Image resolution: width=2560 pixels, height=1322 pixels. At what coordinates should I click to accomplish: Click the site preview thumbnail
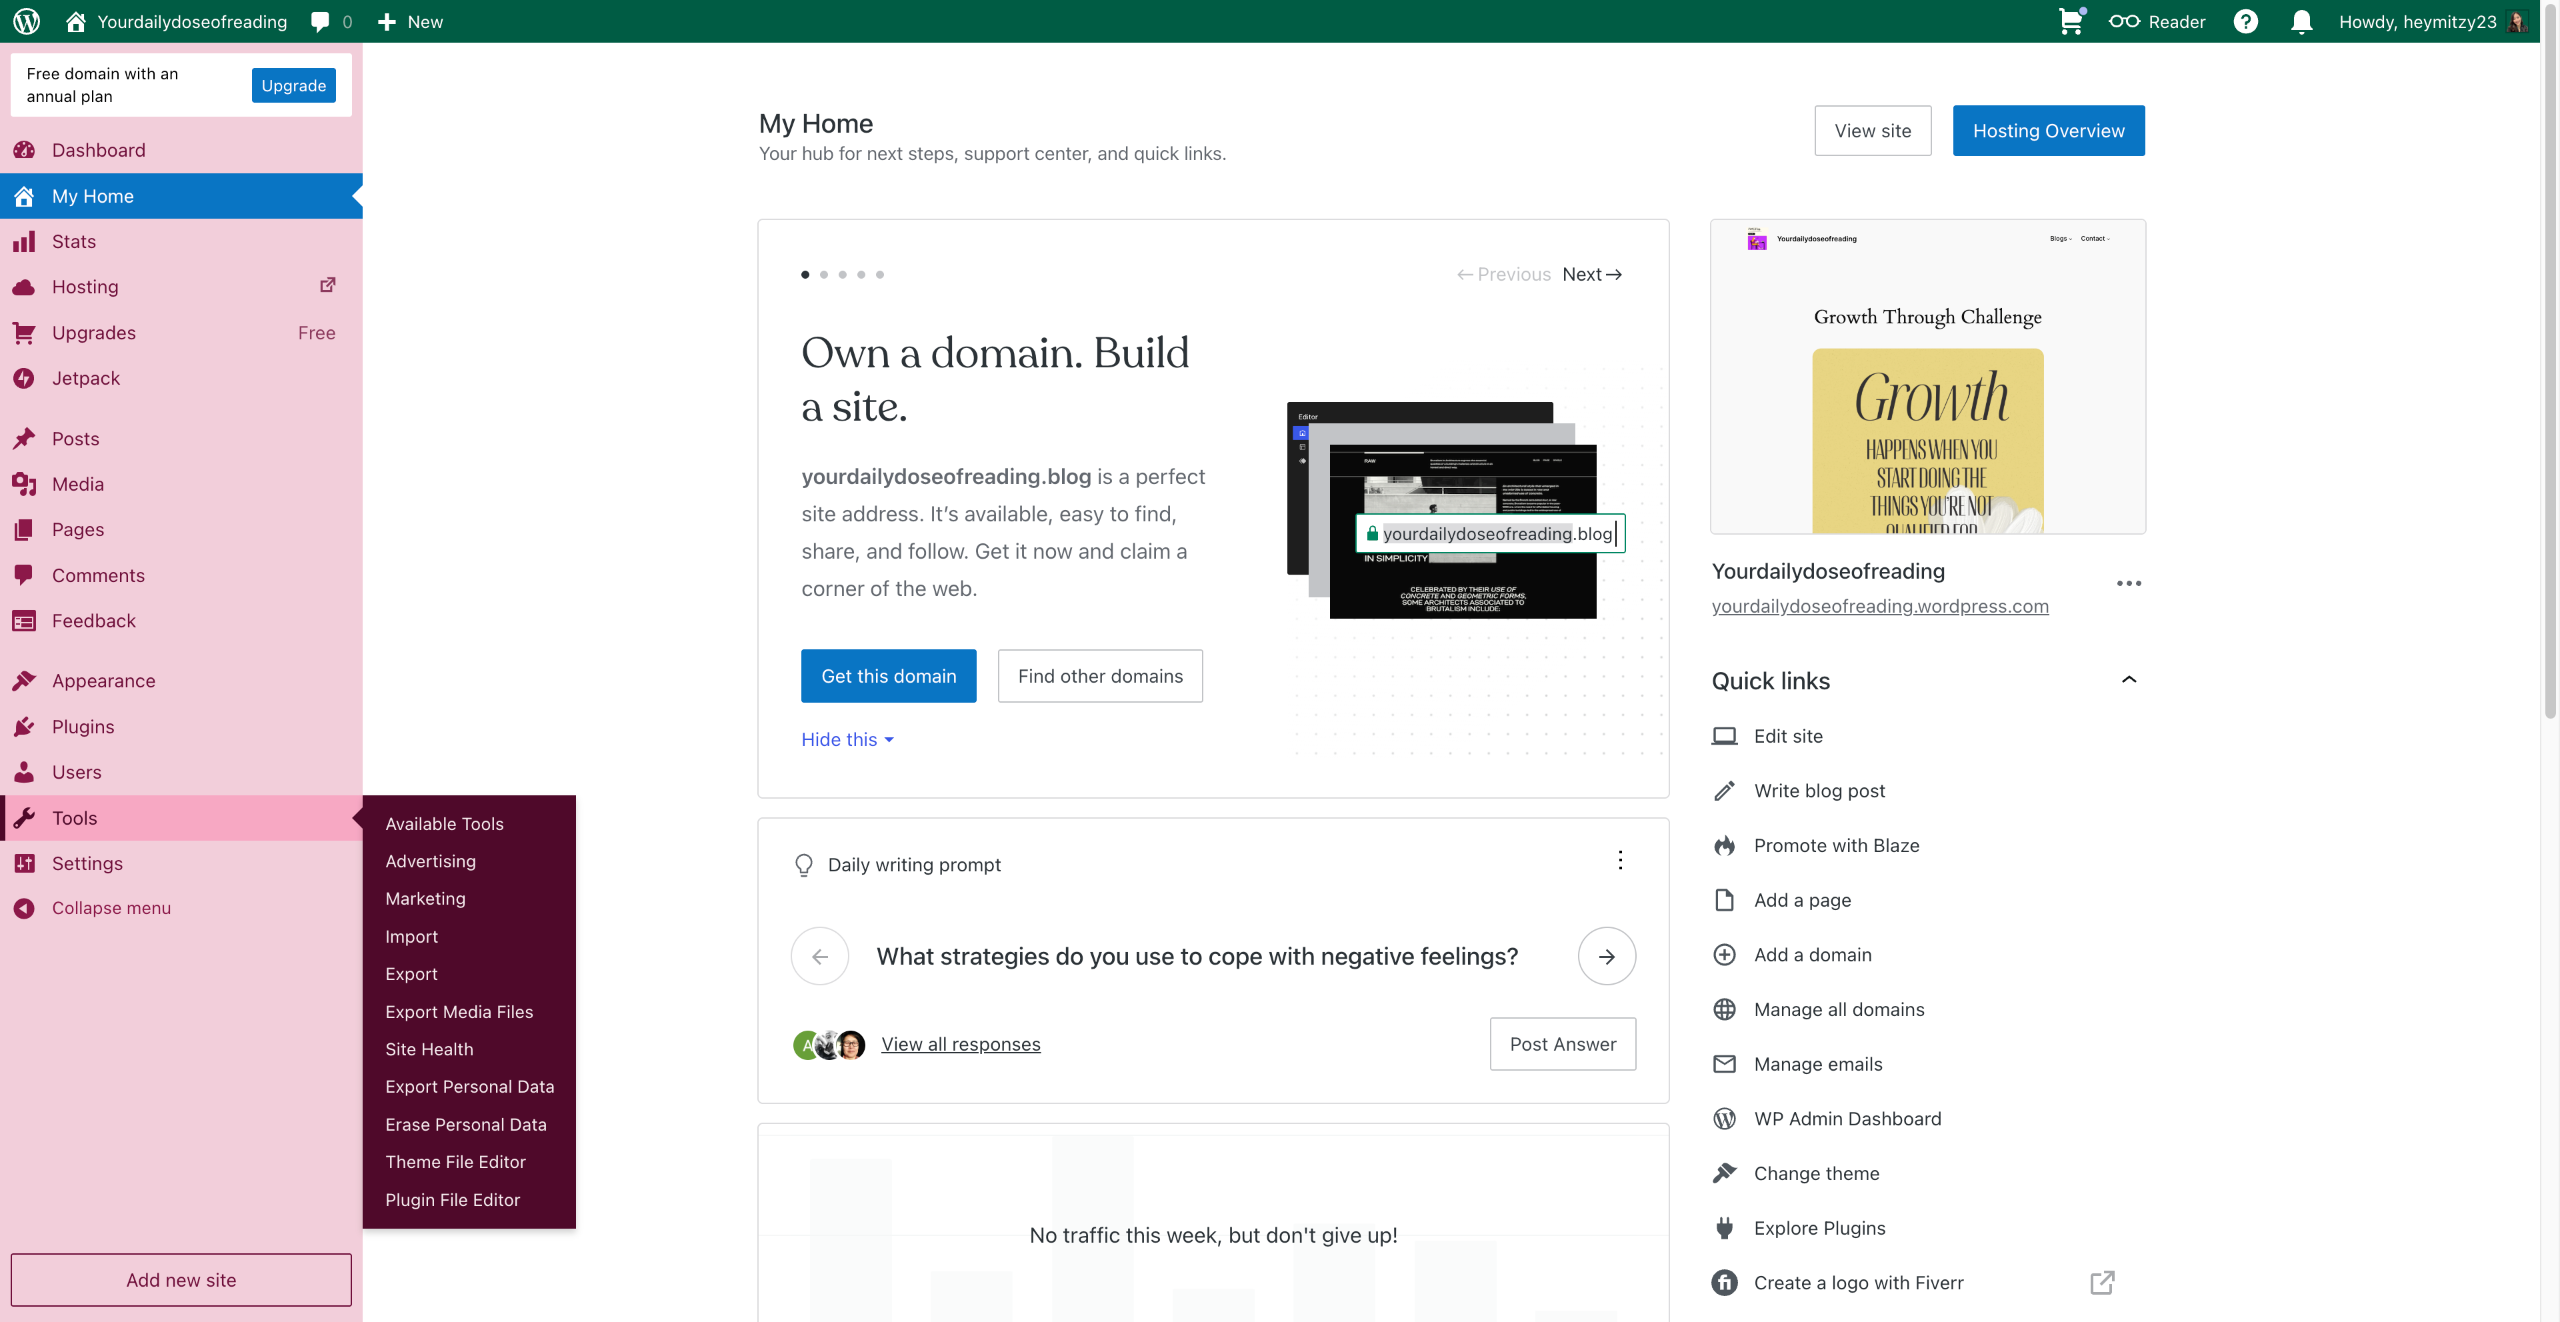(1927, 377)
